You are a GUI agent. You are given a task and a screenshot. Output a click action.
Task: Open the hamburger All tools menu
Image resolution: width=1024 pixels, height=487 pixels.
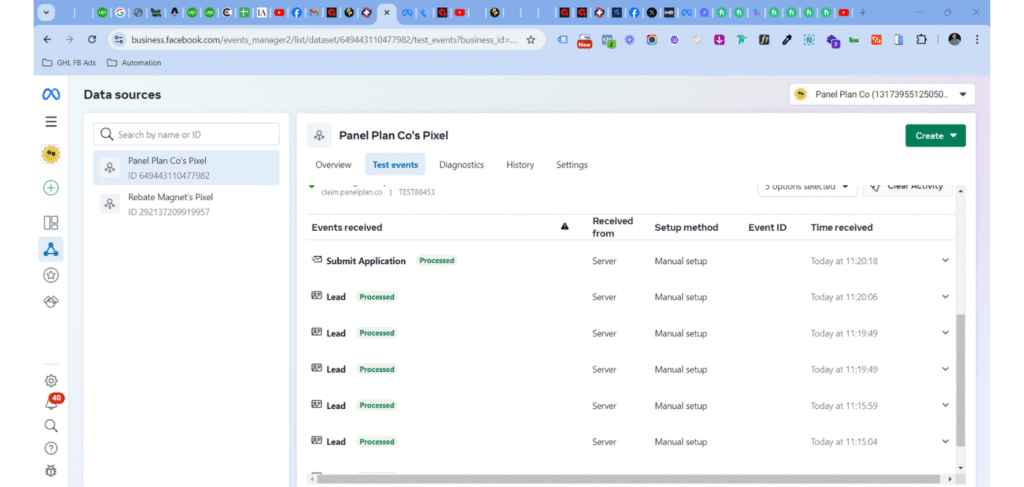click(51, 122)
